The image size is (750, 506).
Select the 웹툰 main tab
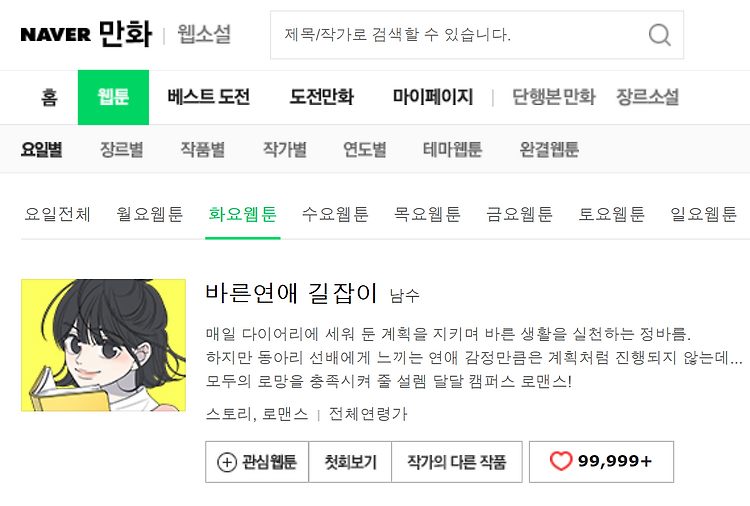113,97
